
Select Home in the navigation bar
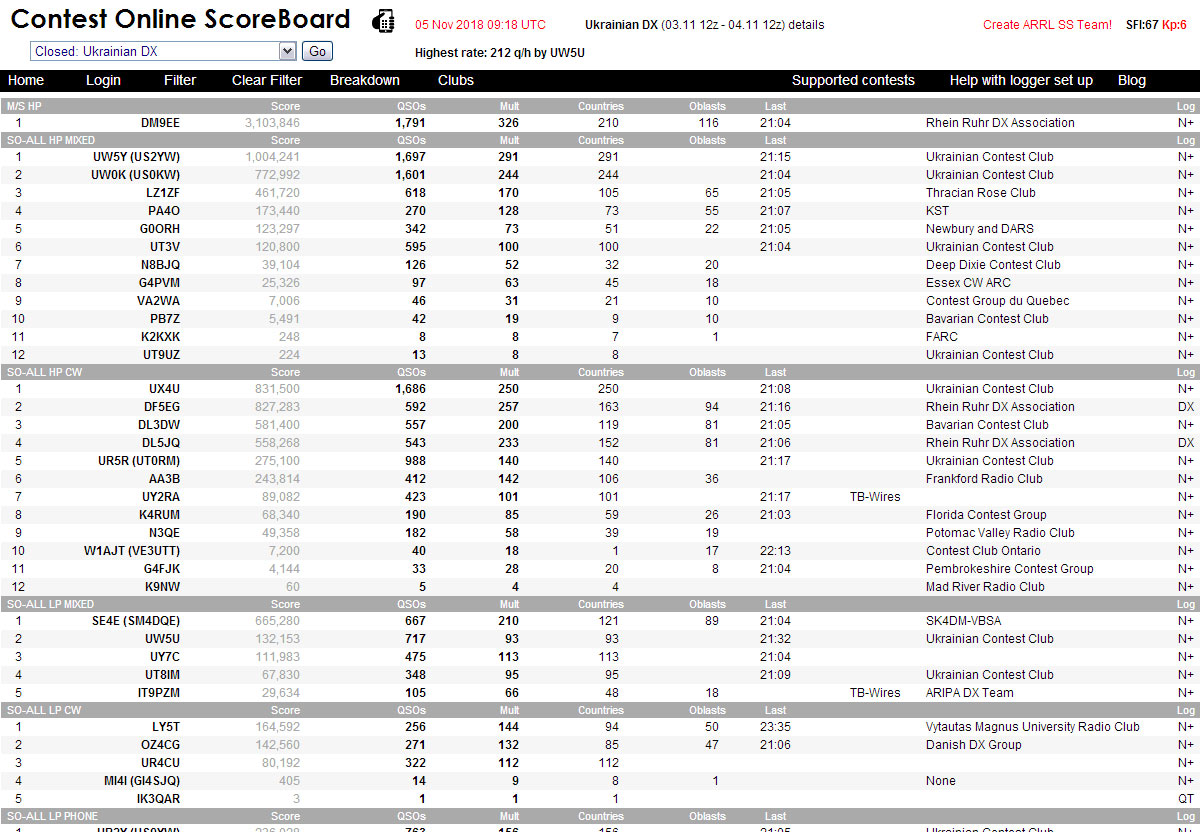click(26, 80)
